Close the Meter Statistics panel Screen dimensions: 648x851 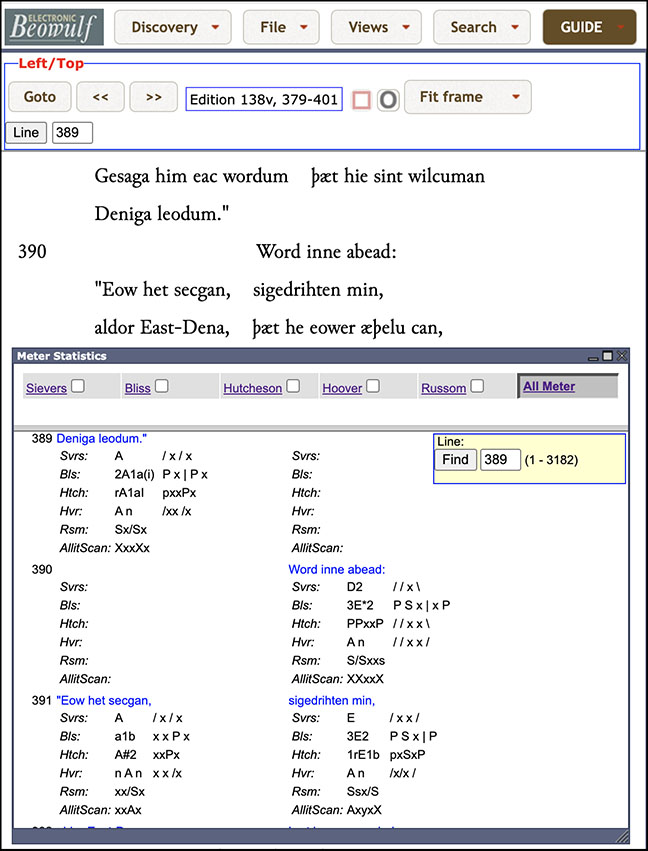tap(621, 356)
